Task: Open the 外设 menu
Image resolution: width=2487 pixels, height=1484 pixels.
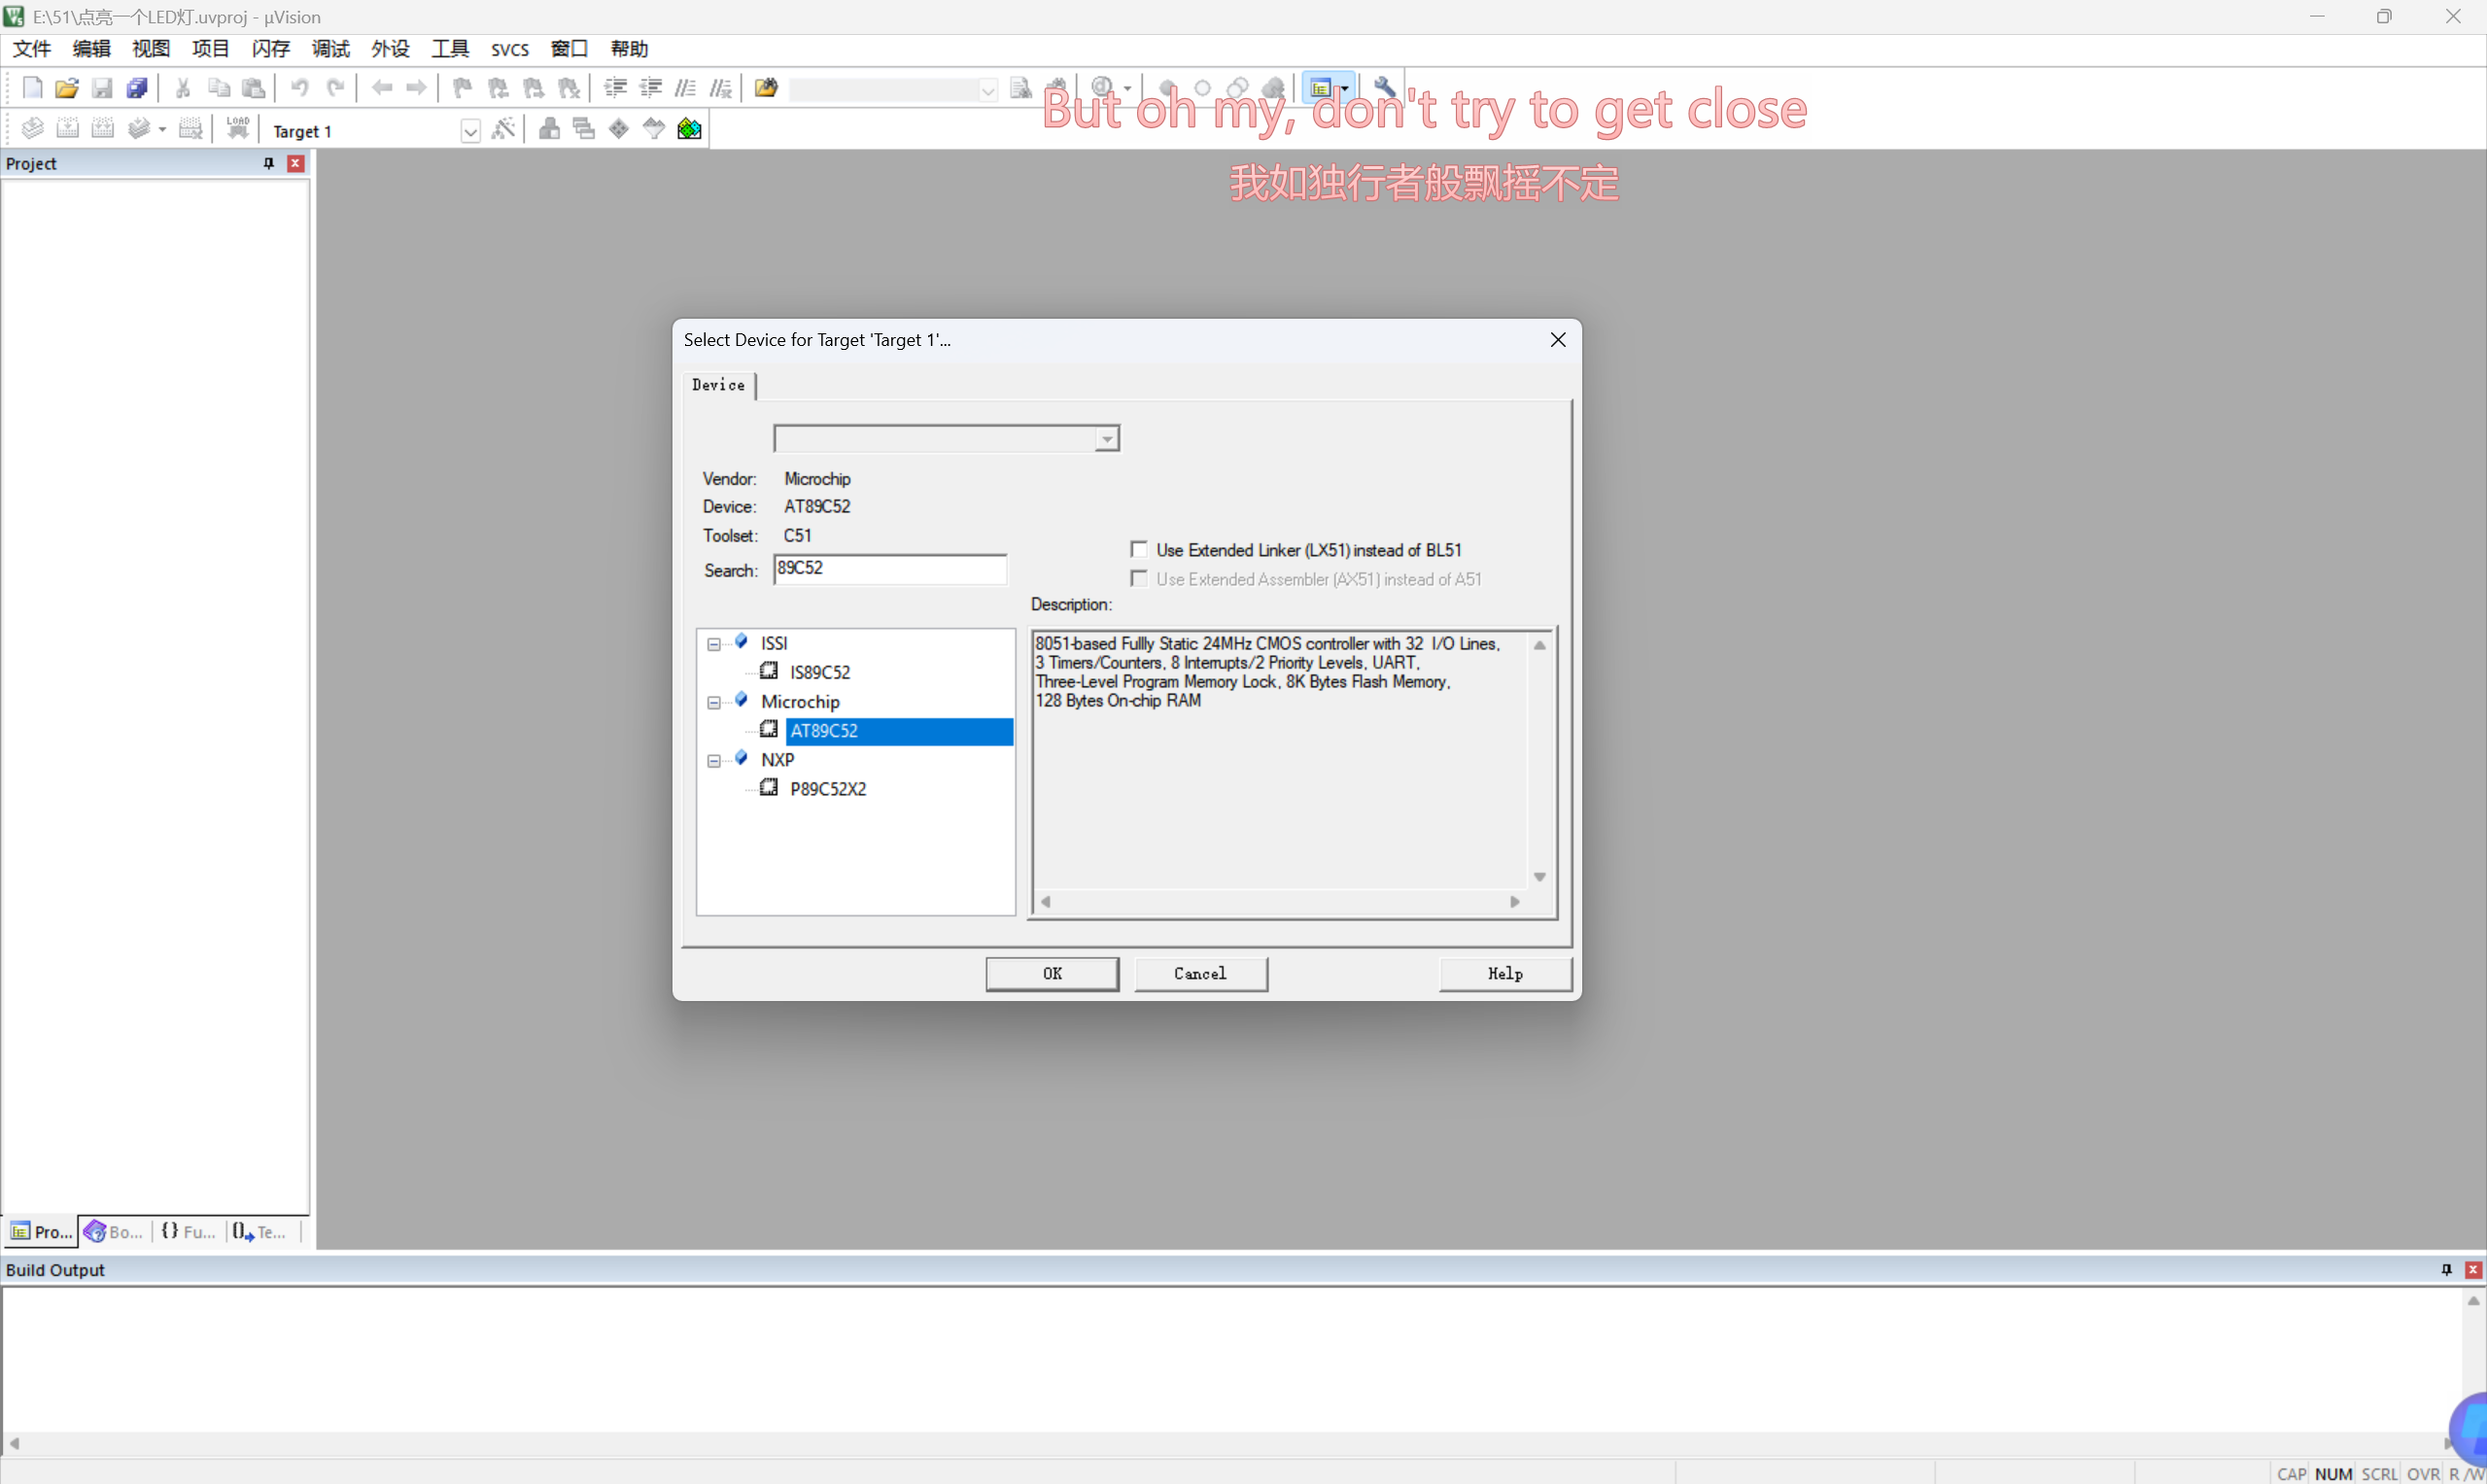Action: click(390, 49)
